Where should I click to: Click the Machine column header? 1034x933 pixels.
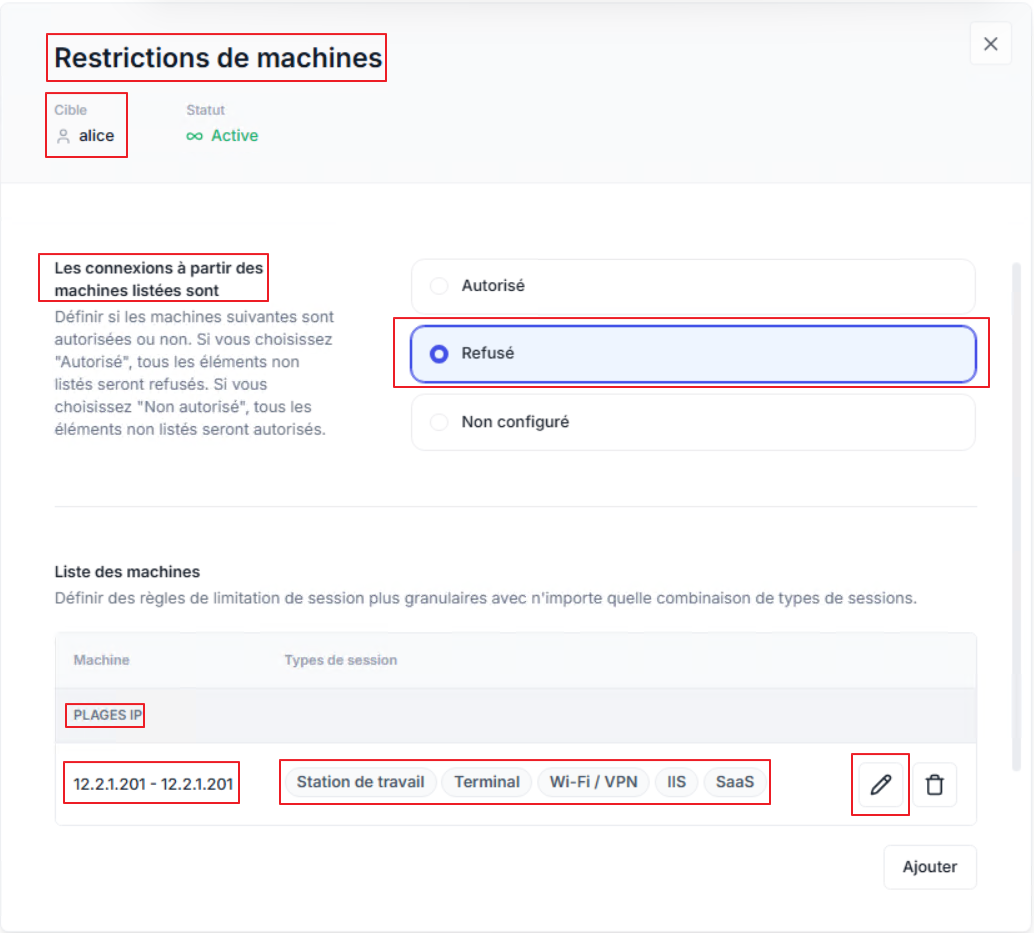(101, 660)
